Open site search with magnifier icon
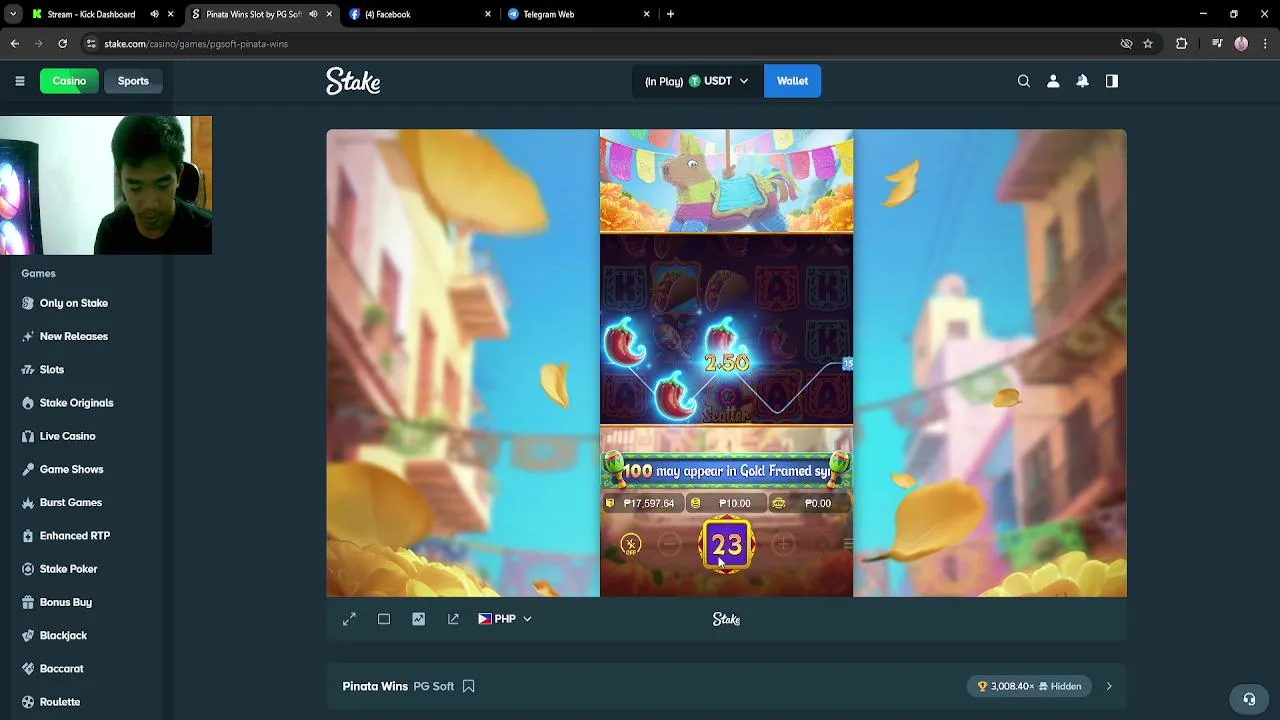1280x720 pixels. click(x=1023, y=81)
